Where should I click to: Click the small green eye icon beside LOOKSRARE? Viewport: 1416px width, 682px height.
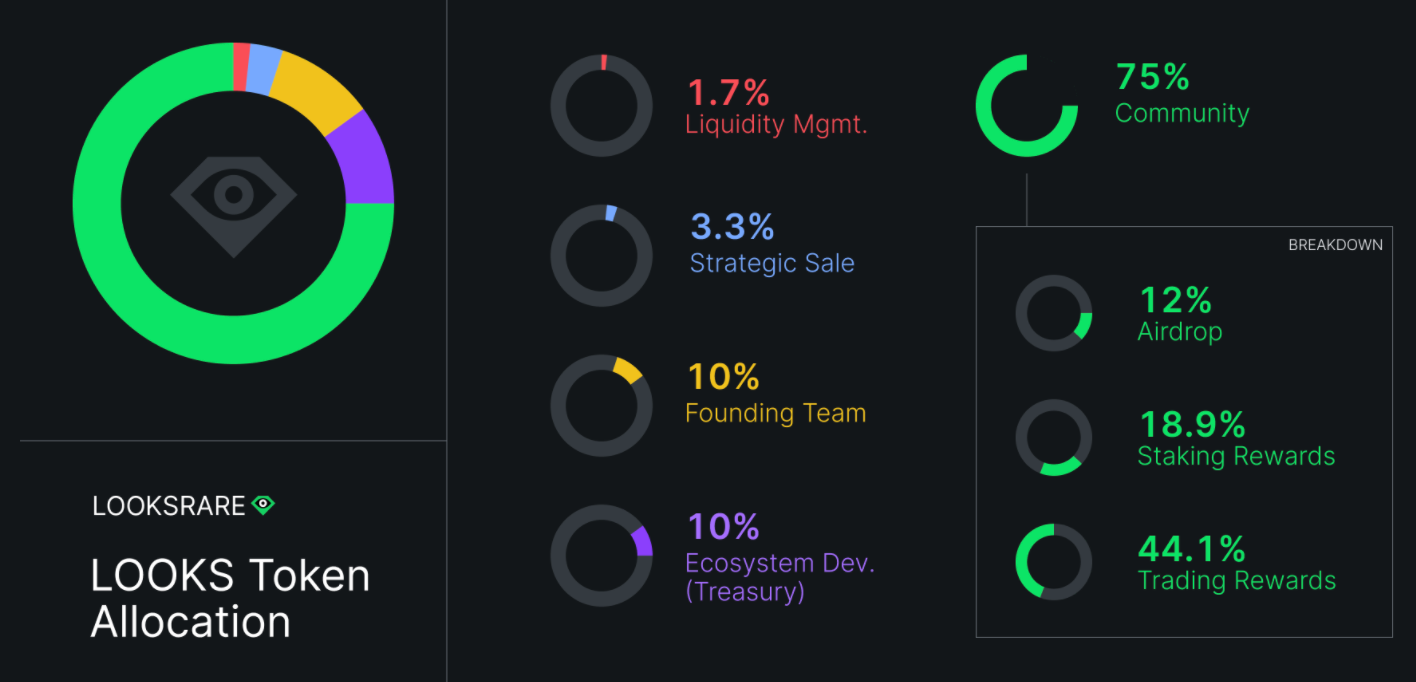(x=263, y=505)
